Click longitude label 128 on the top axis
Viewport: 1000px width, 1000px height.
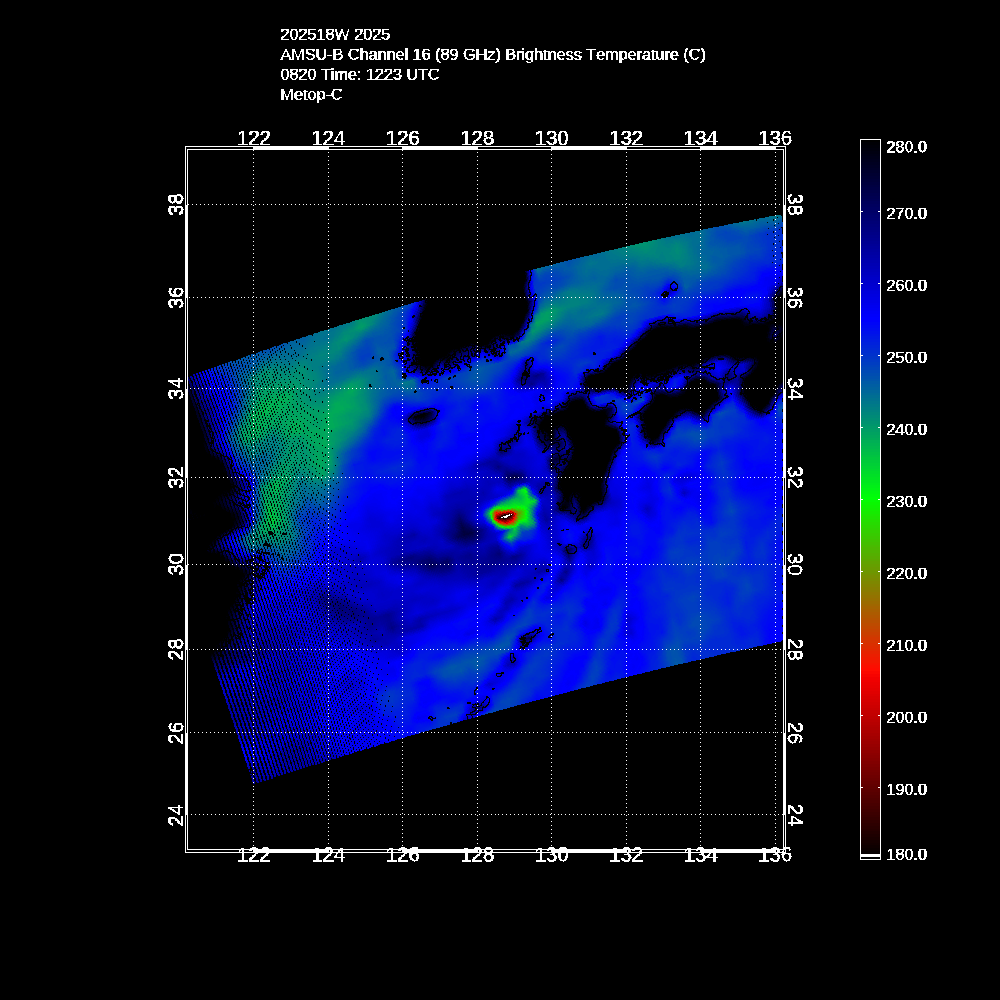point(477,138)
